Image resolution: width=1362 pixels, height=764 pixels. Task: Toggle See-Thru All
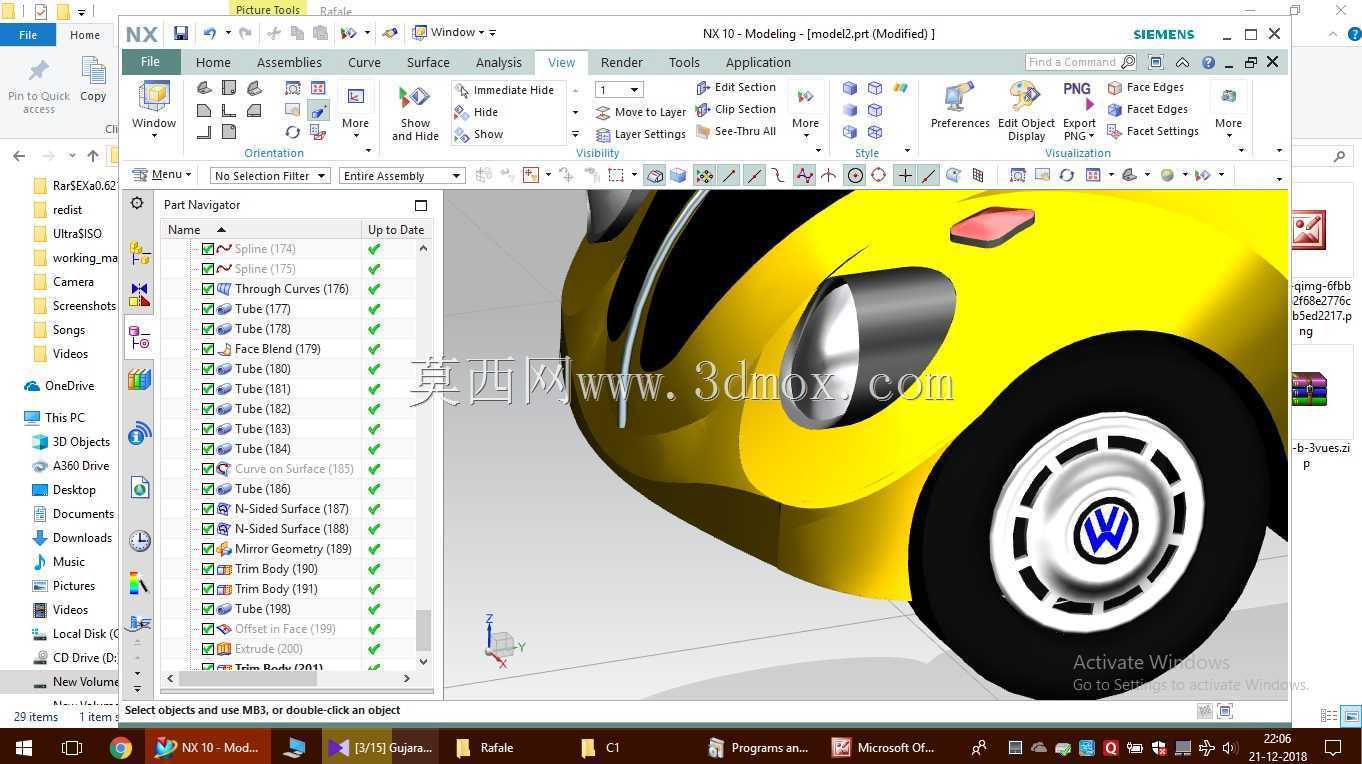(736, 131)
